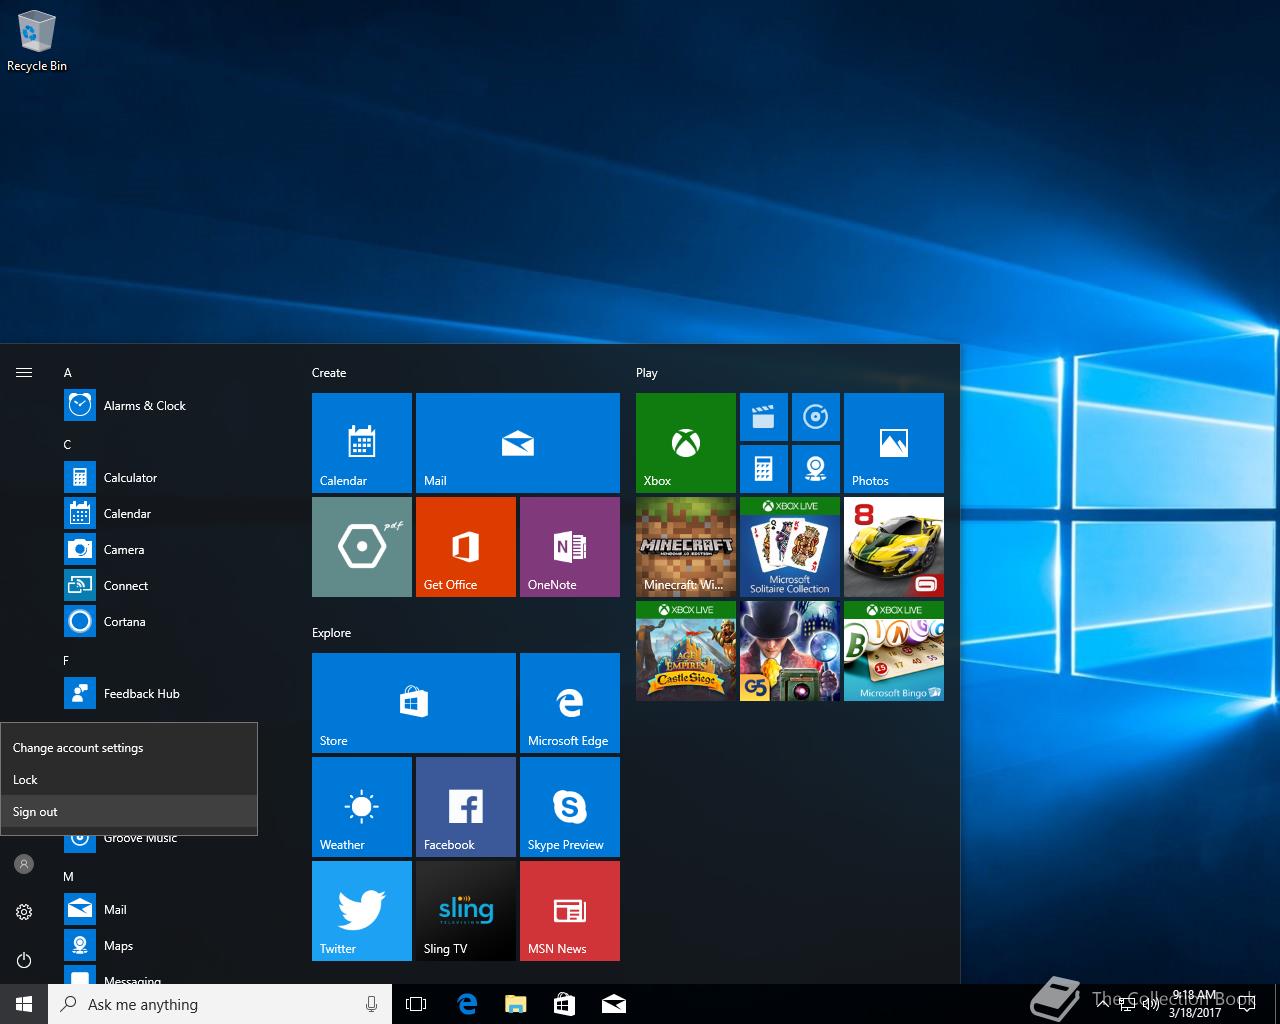Viewport: 1280px width, 1024px height.
Task: Click the Explore group heading
Action: click(331, 633)
